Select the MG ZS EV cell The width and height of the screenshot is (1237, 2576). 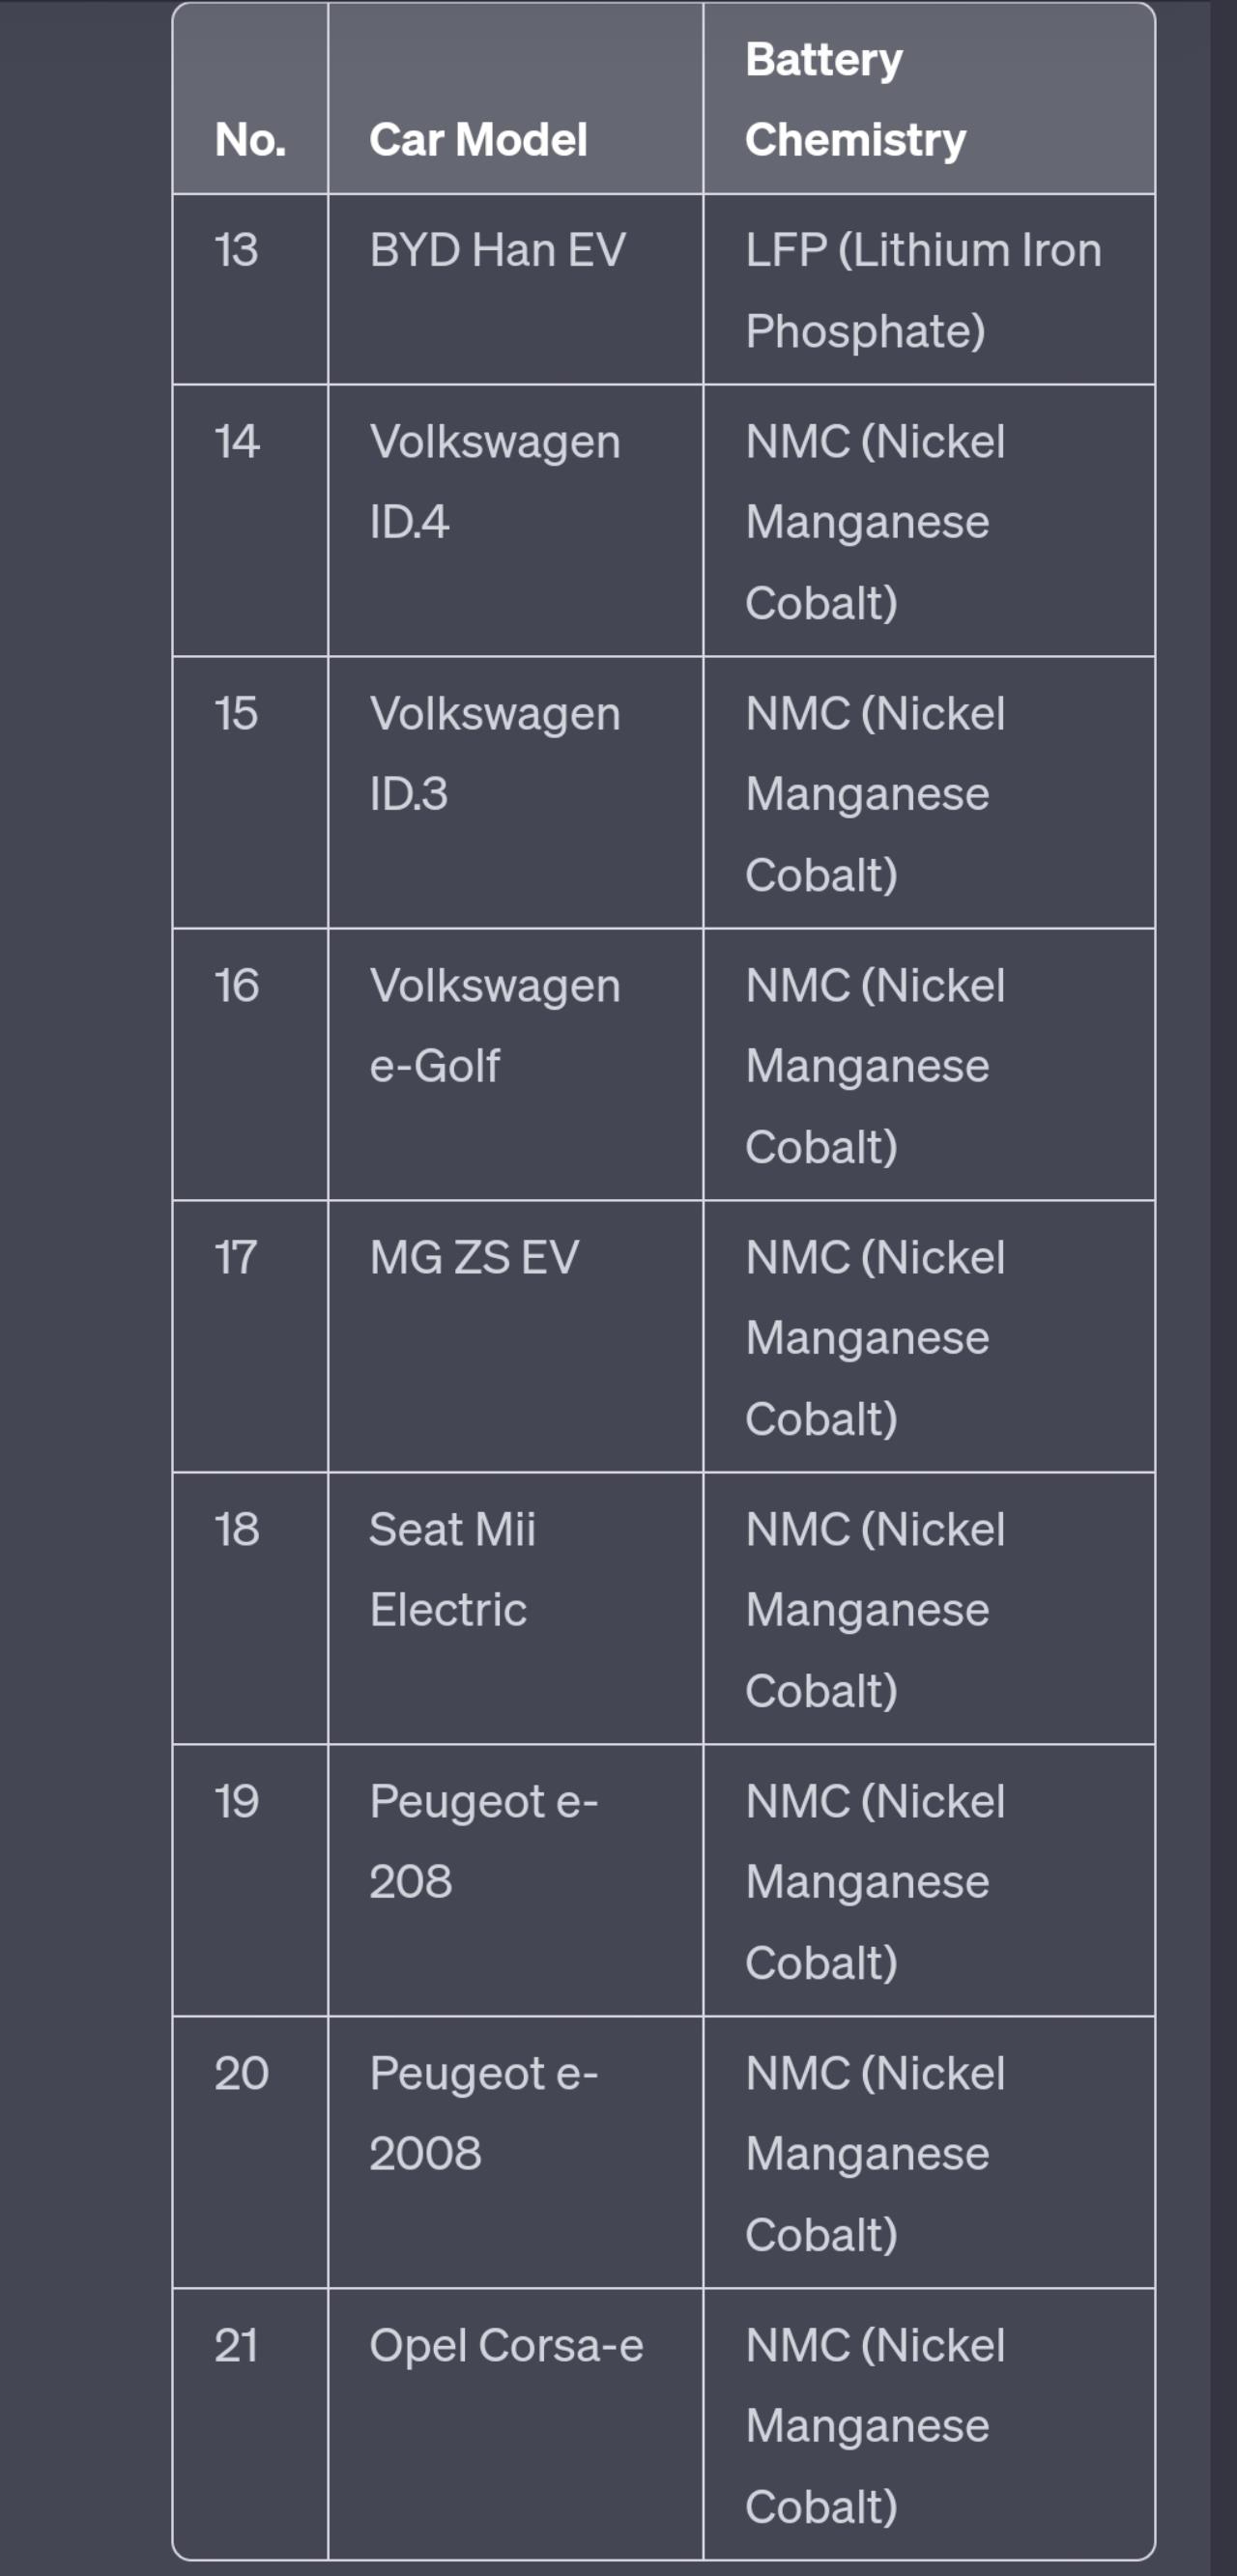[515, 1336]
